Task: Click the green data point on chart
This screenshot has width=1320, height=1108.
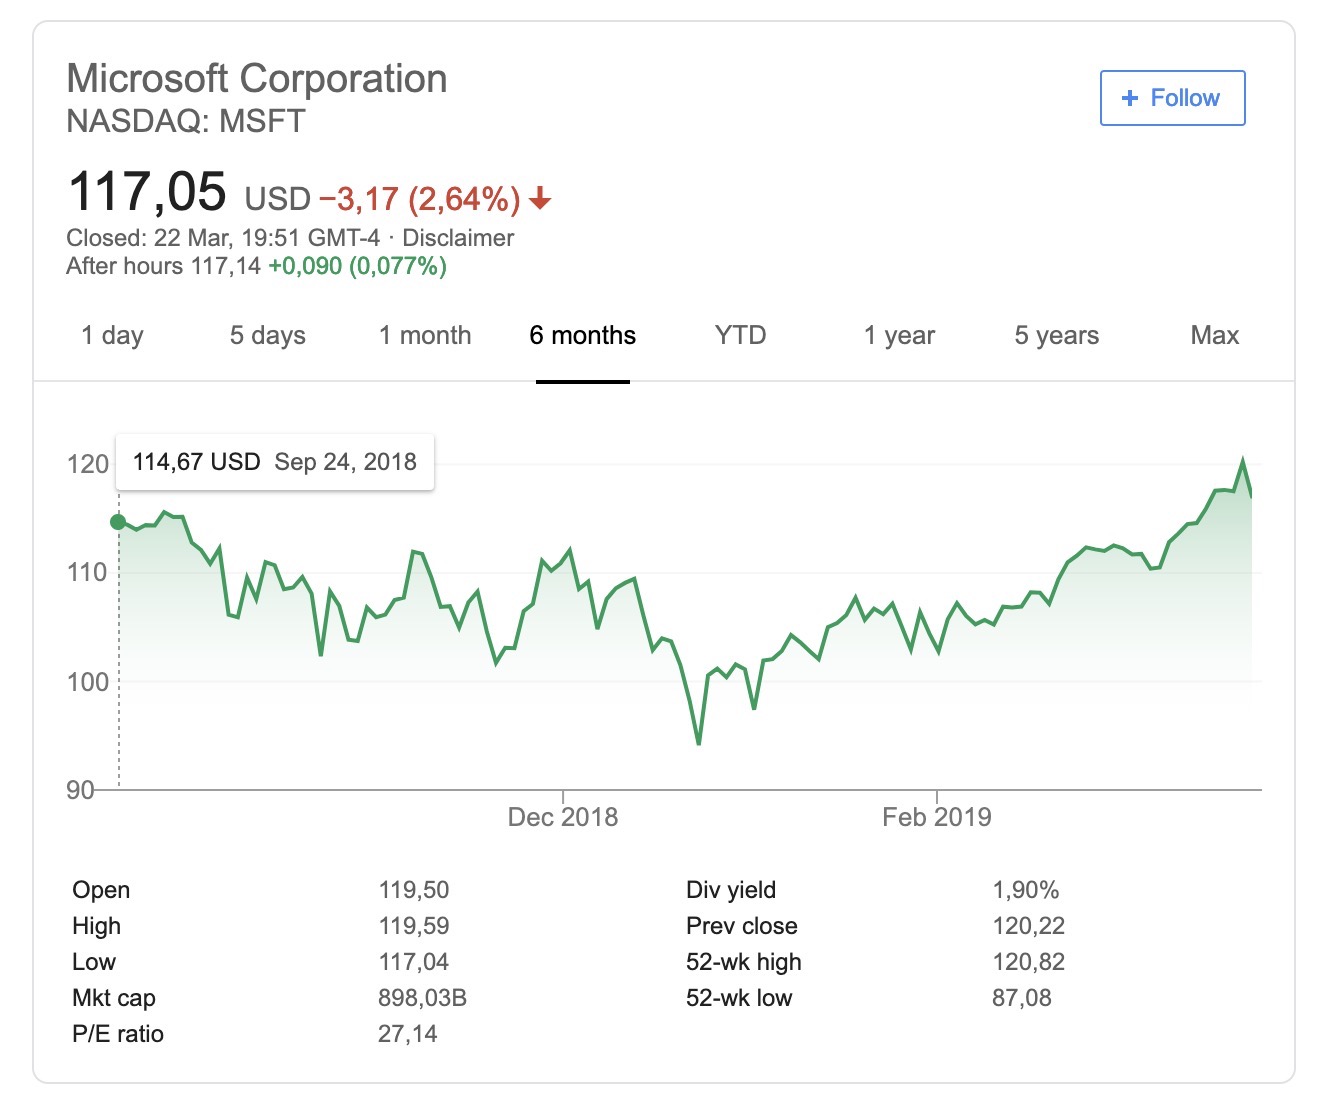Action: (118, 522)
